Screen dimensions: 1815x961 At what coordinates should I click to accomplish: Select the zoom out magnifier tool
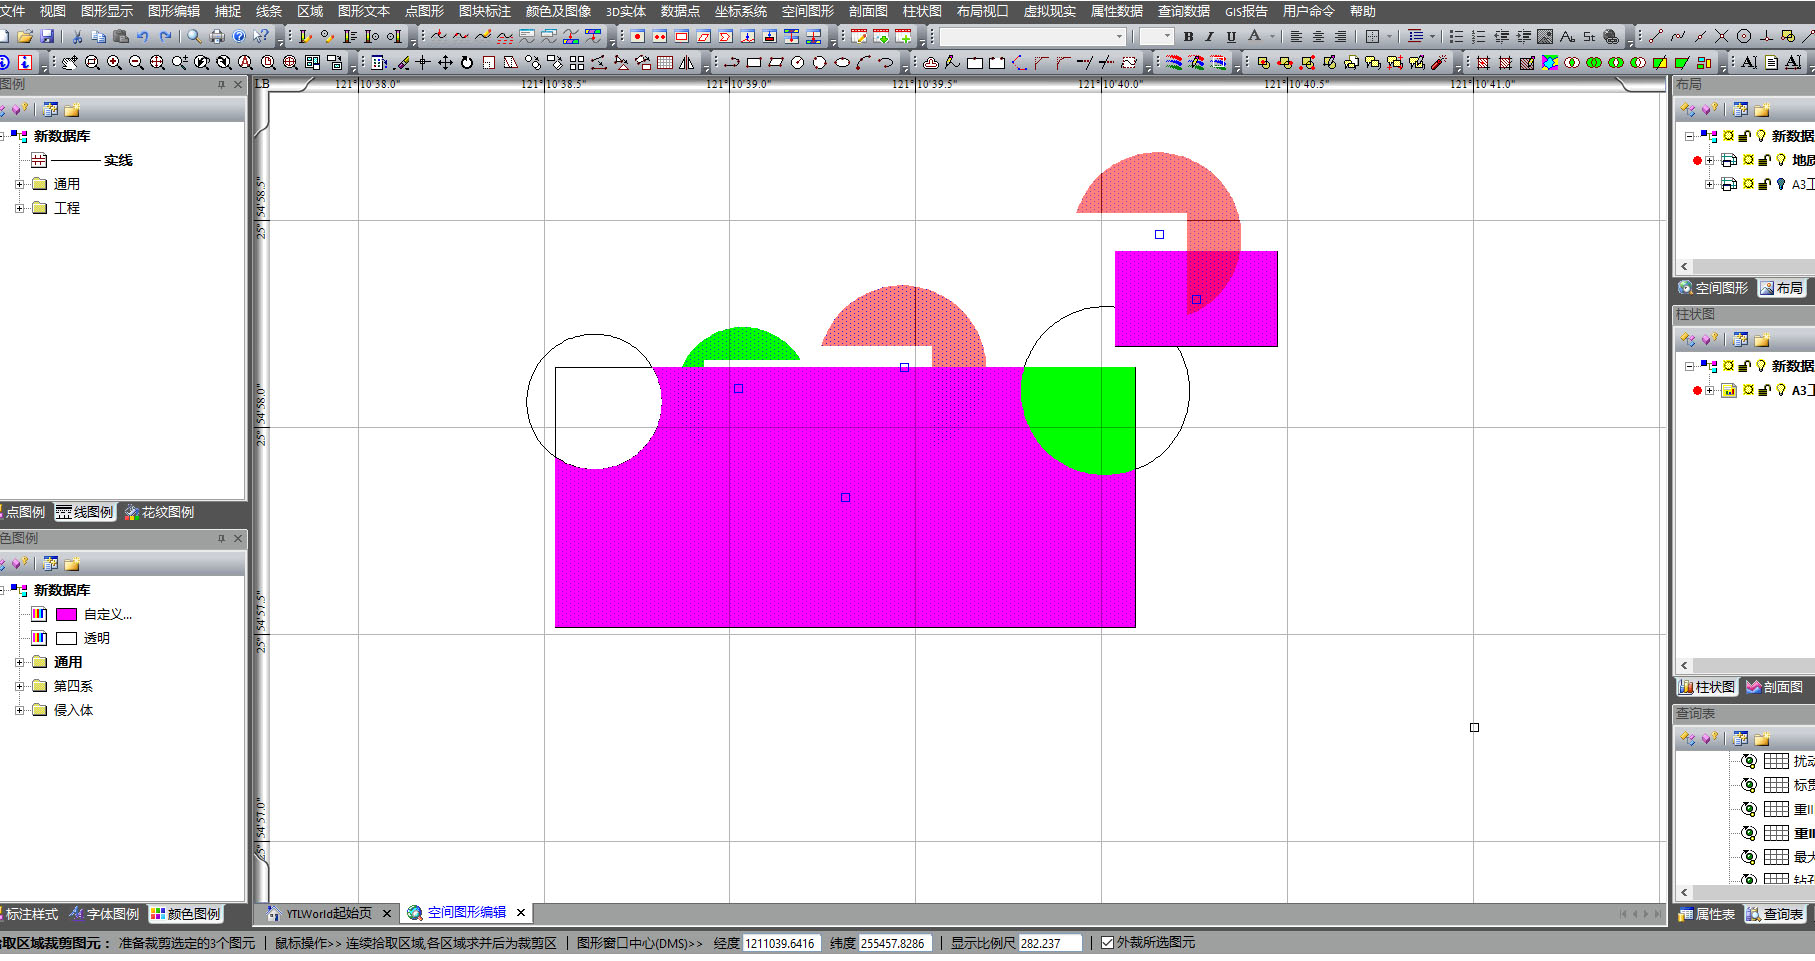[x=136, y=62]
